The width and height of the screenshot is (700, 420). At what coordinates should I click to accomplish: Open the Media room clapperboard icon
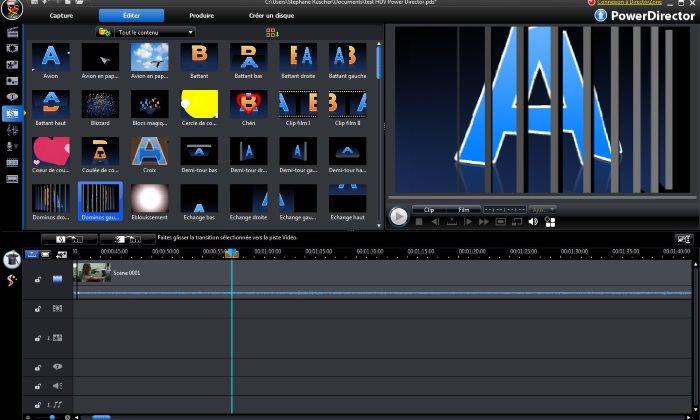(x=13, y=32)
